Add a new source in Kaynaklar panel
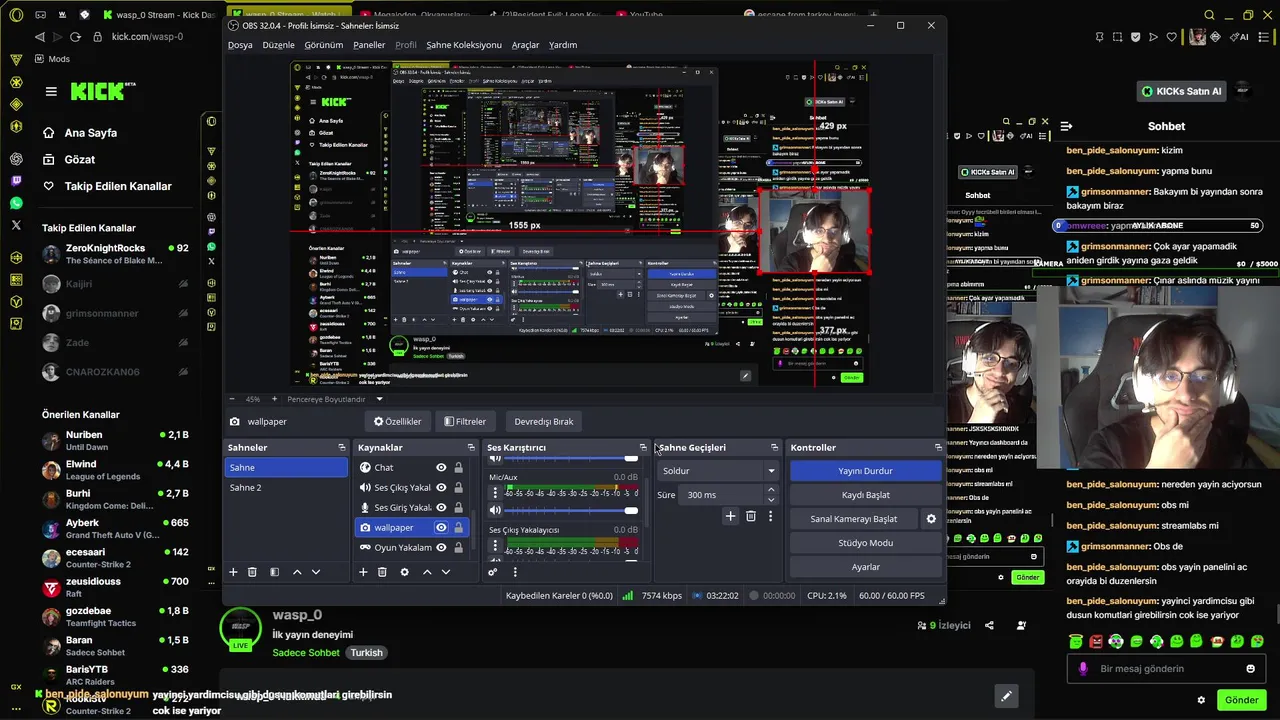 coord(363,572)
